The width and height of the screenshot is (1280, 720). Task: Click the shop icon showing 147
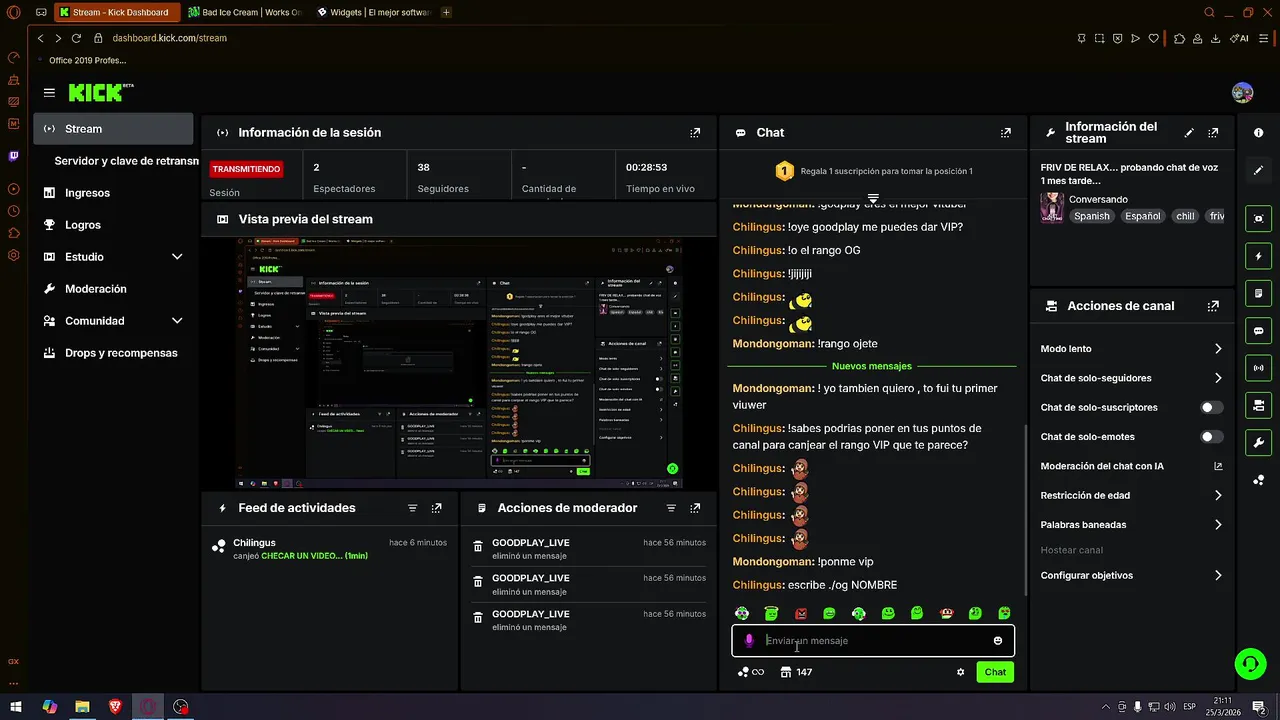pos(797,672)
